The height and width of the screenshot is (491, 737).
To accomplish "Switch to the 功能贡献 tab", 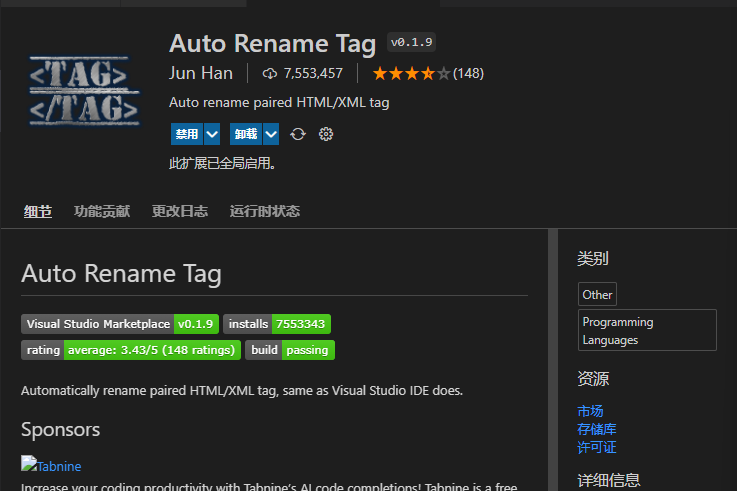I will pos(102,211).
